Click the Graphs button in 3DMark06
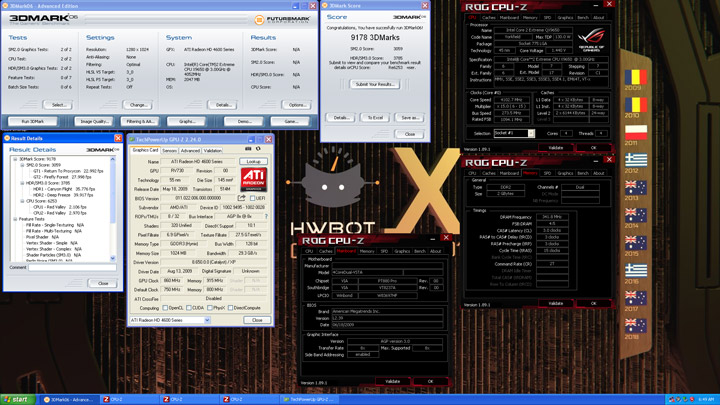This screenshot has height=405, width=720. [x=187, y=121]
